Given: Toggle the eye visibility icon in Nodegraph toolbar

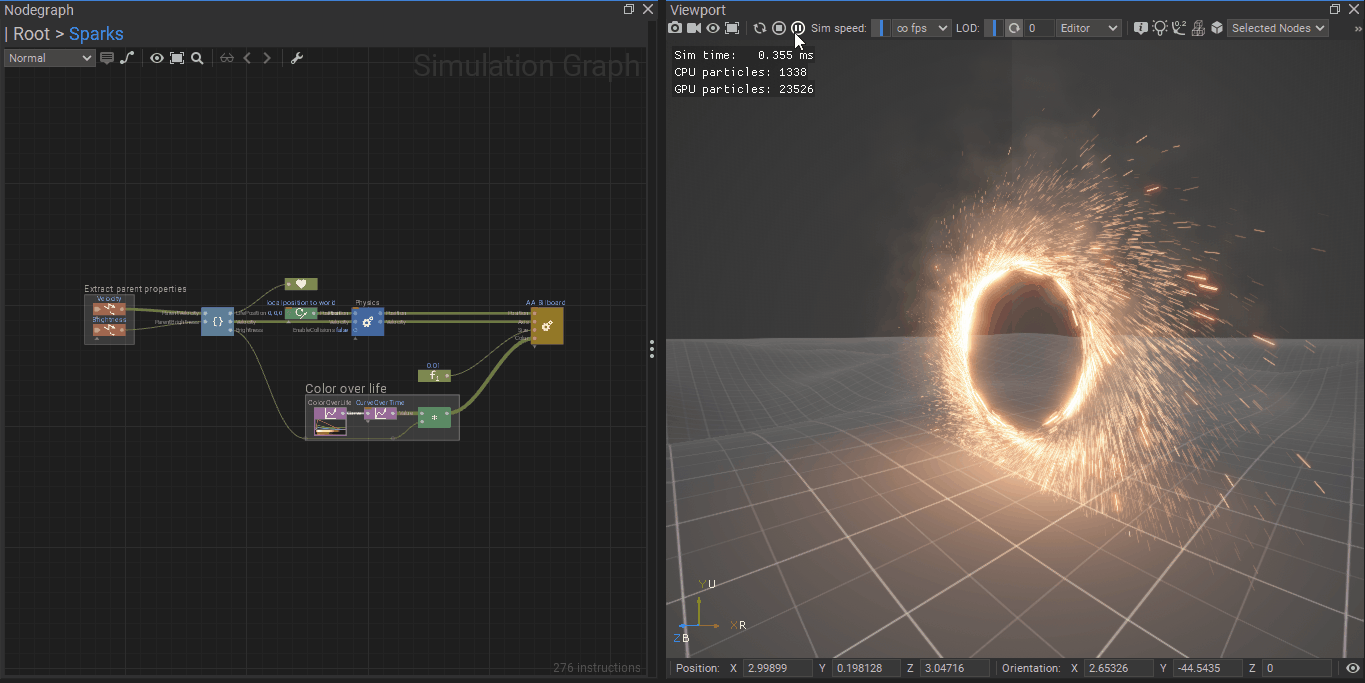Looking at the screenshot, I should coord(157,58).
